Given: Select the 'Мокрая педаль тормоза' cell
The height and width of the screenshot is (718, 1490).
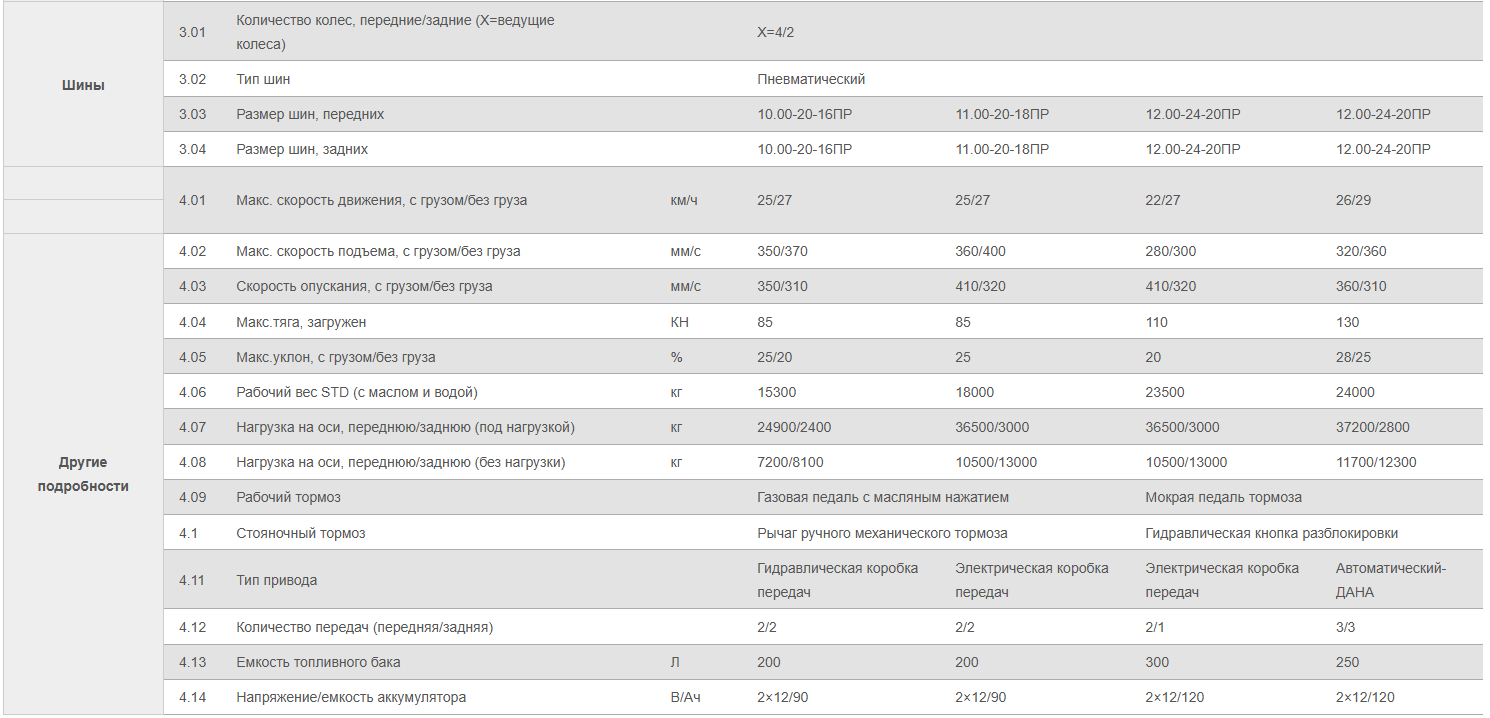Looking at the screenshot, I should [1224, 497].
